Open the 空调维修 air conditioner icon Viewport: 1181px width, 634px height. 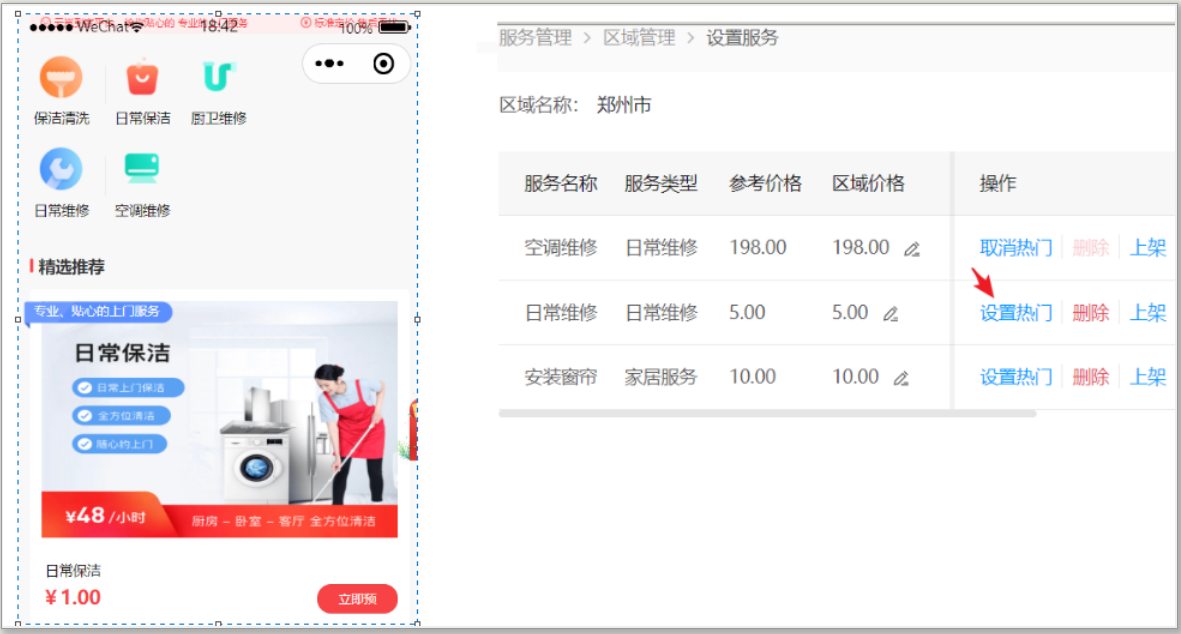pyautogui.click(x=142, y=168)
